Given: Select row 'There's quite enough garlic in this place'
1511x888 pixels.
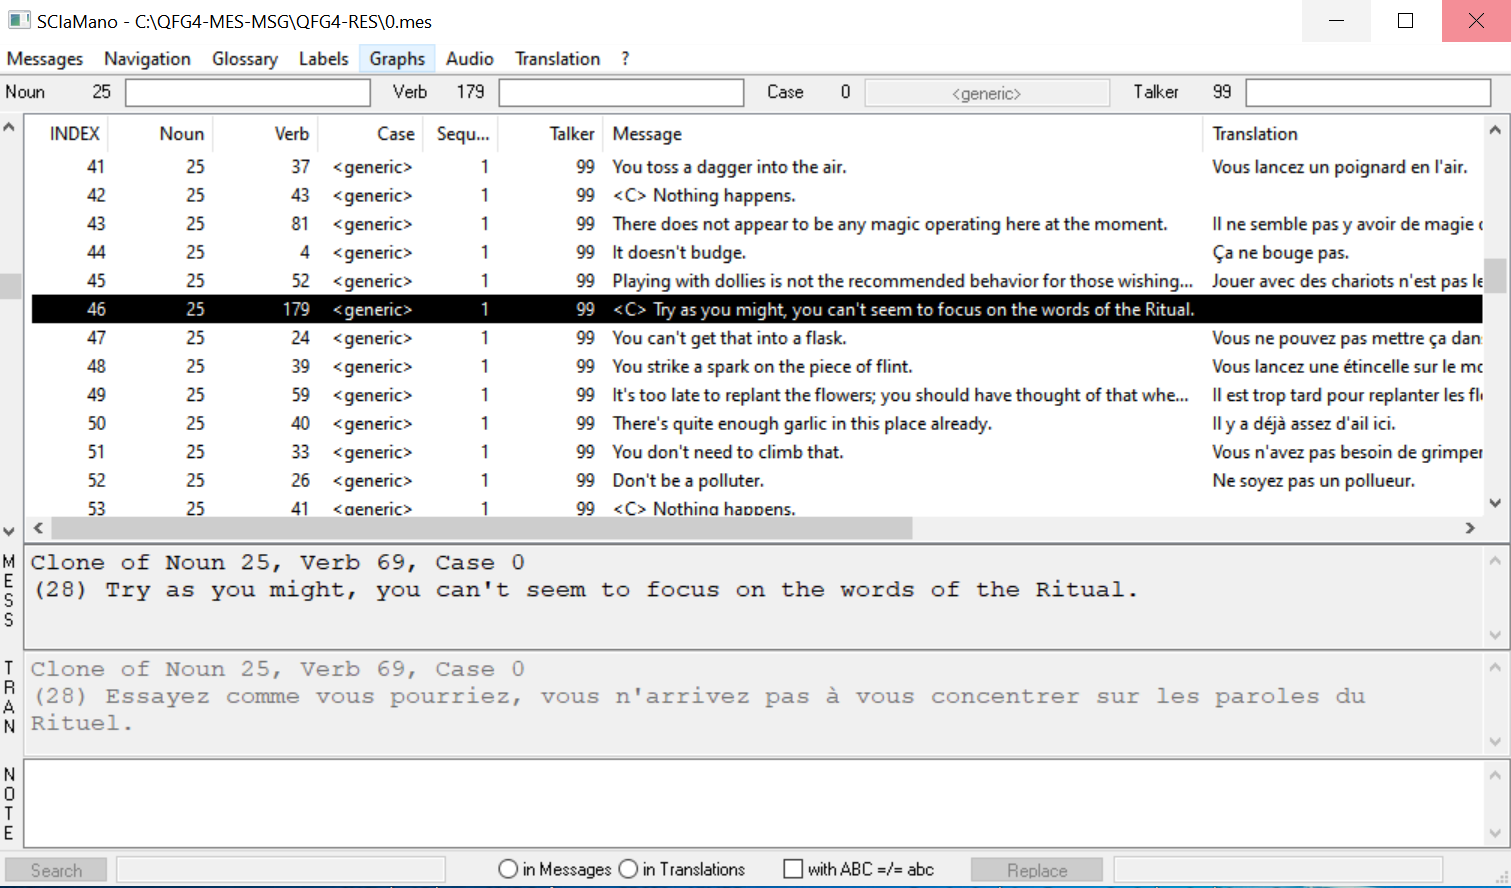Looking at the screenshot, I should 757,423.
